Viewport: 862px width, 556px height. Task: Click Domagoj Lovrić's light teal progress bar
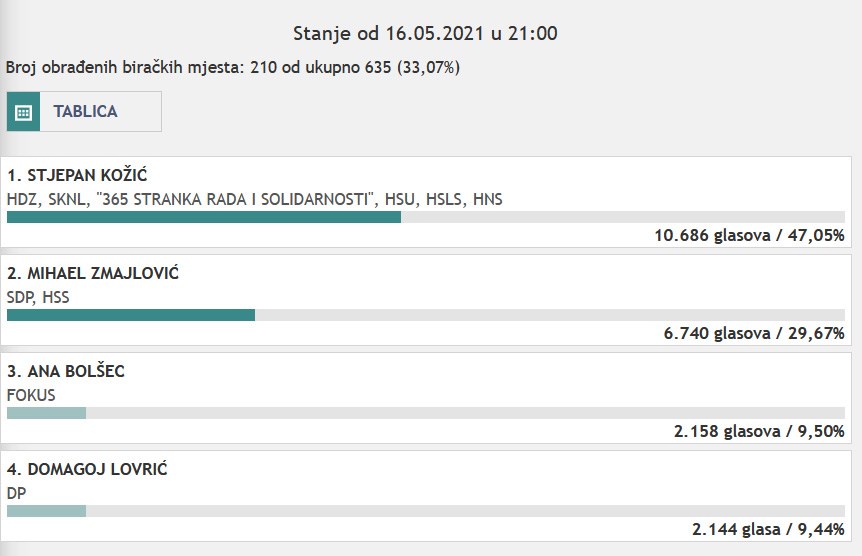click(47, 511)
